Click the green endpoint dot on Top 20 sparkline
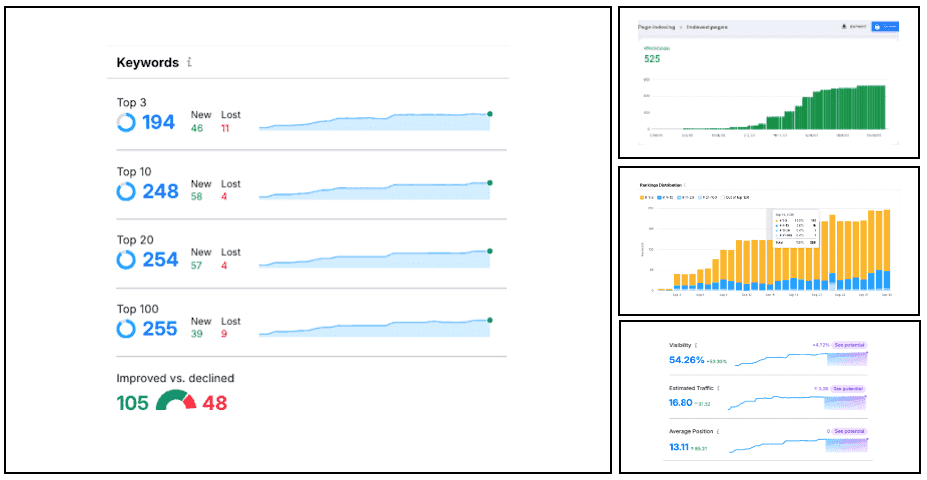 490,251
